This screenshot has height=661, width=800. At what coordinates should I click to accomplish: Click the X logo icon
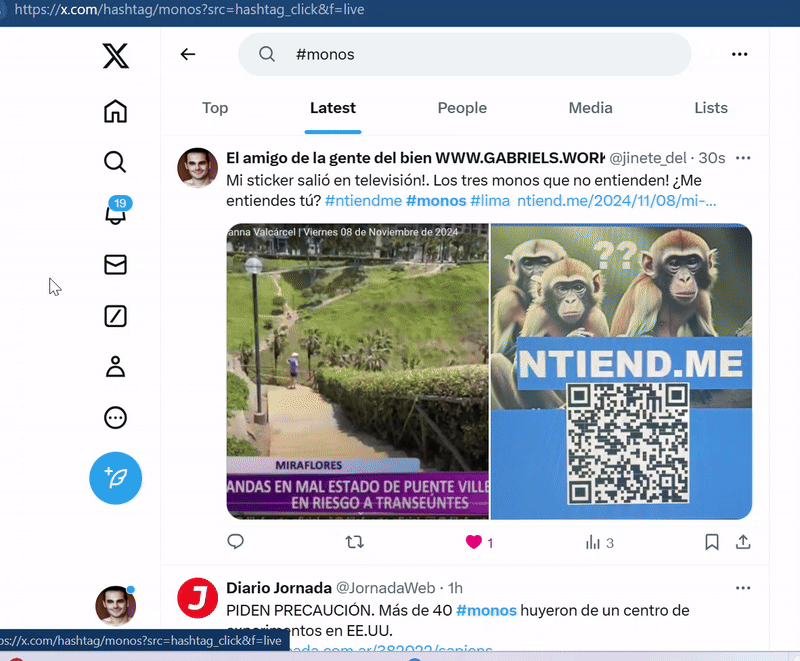pyautogui.click(x=116, y=55)
